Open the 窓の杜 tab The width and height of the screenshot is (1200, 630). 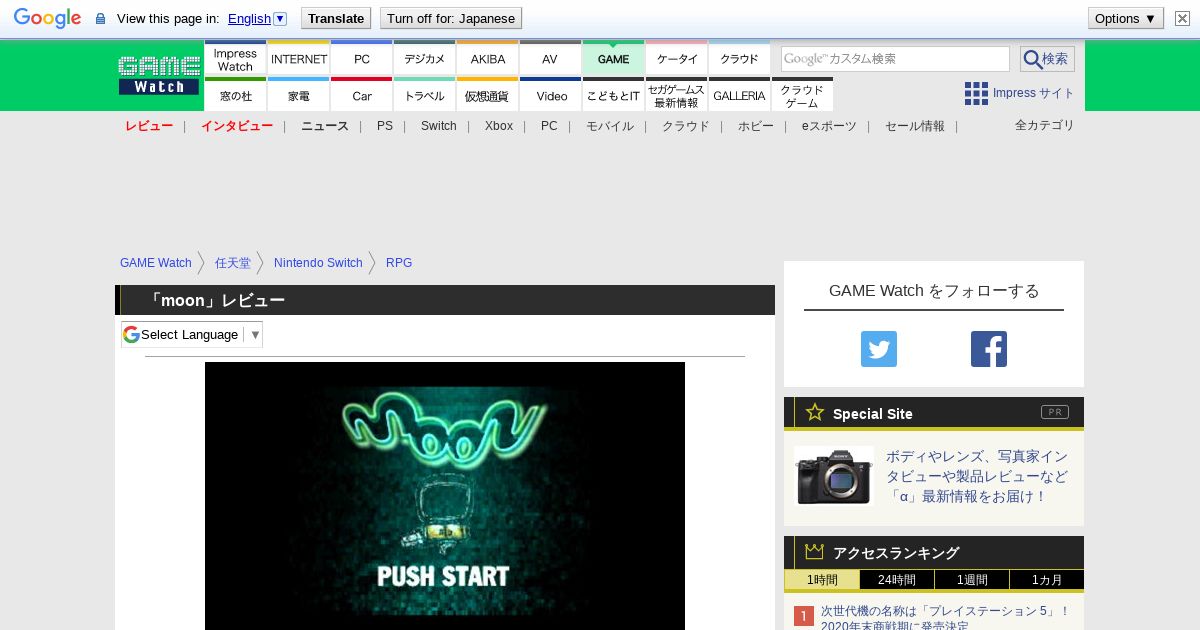(x=235, y=95)
